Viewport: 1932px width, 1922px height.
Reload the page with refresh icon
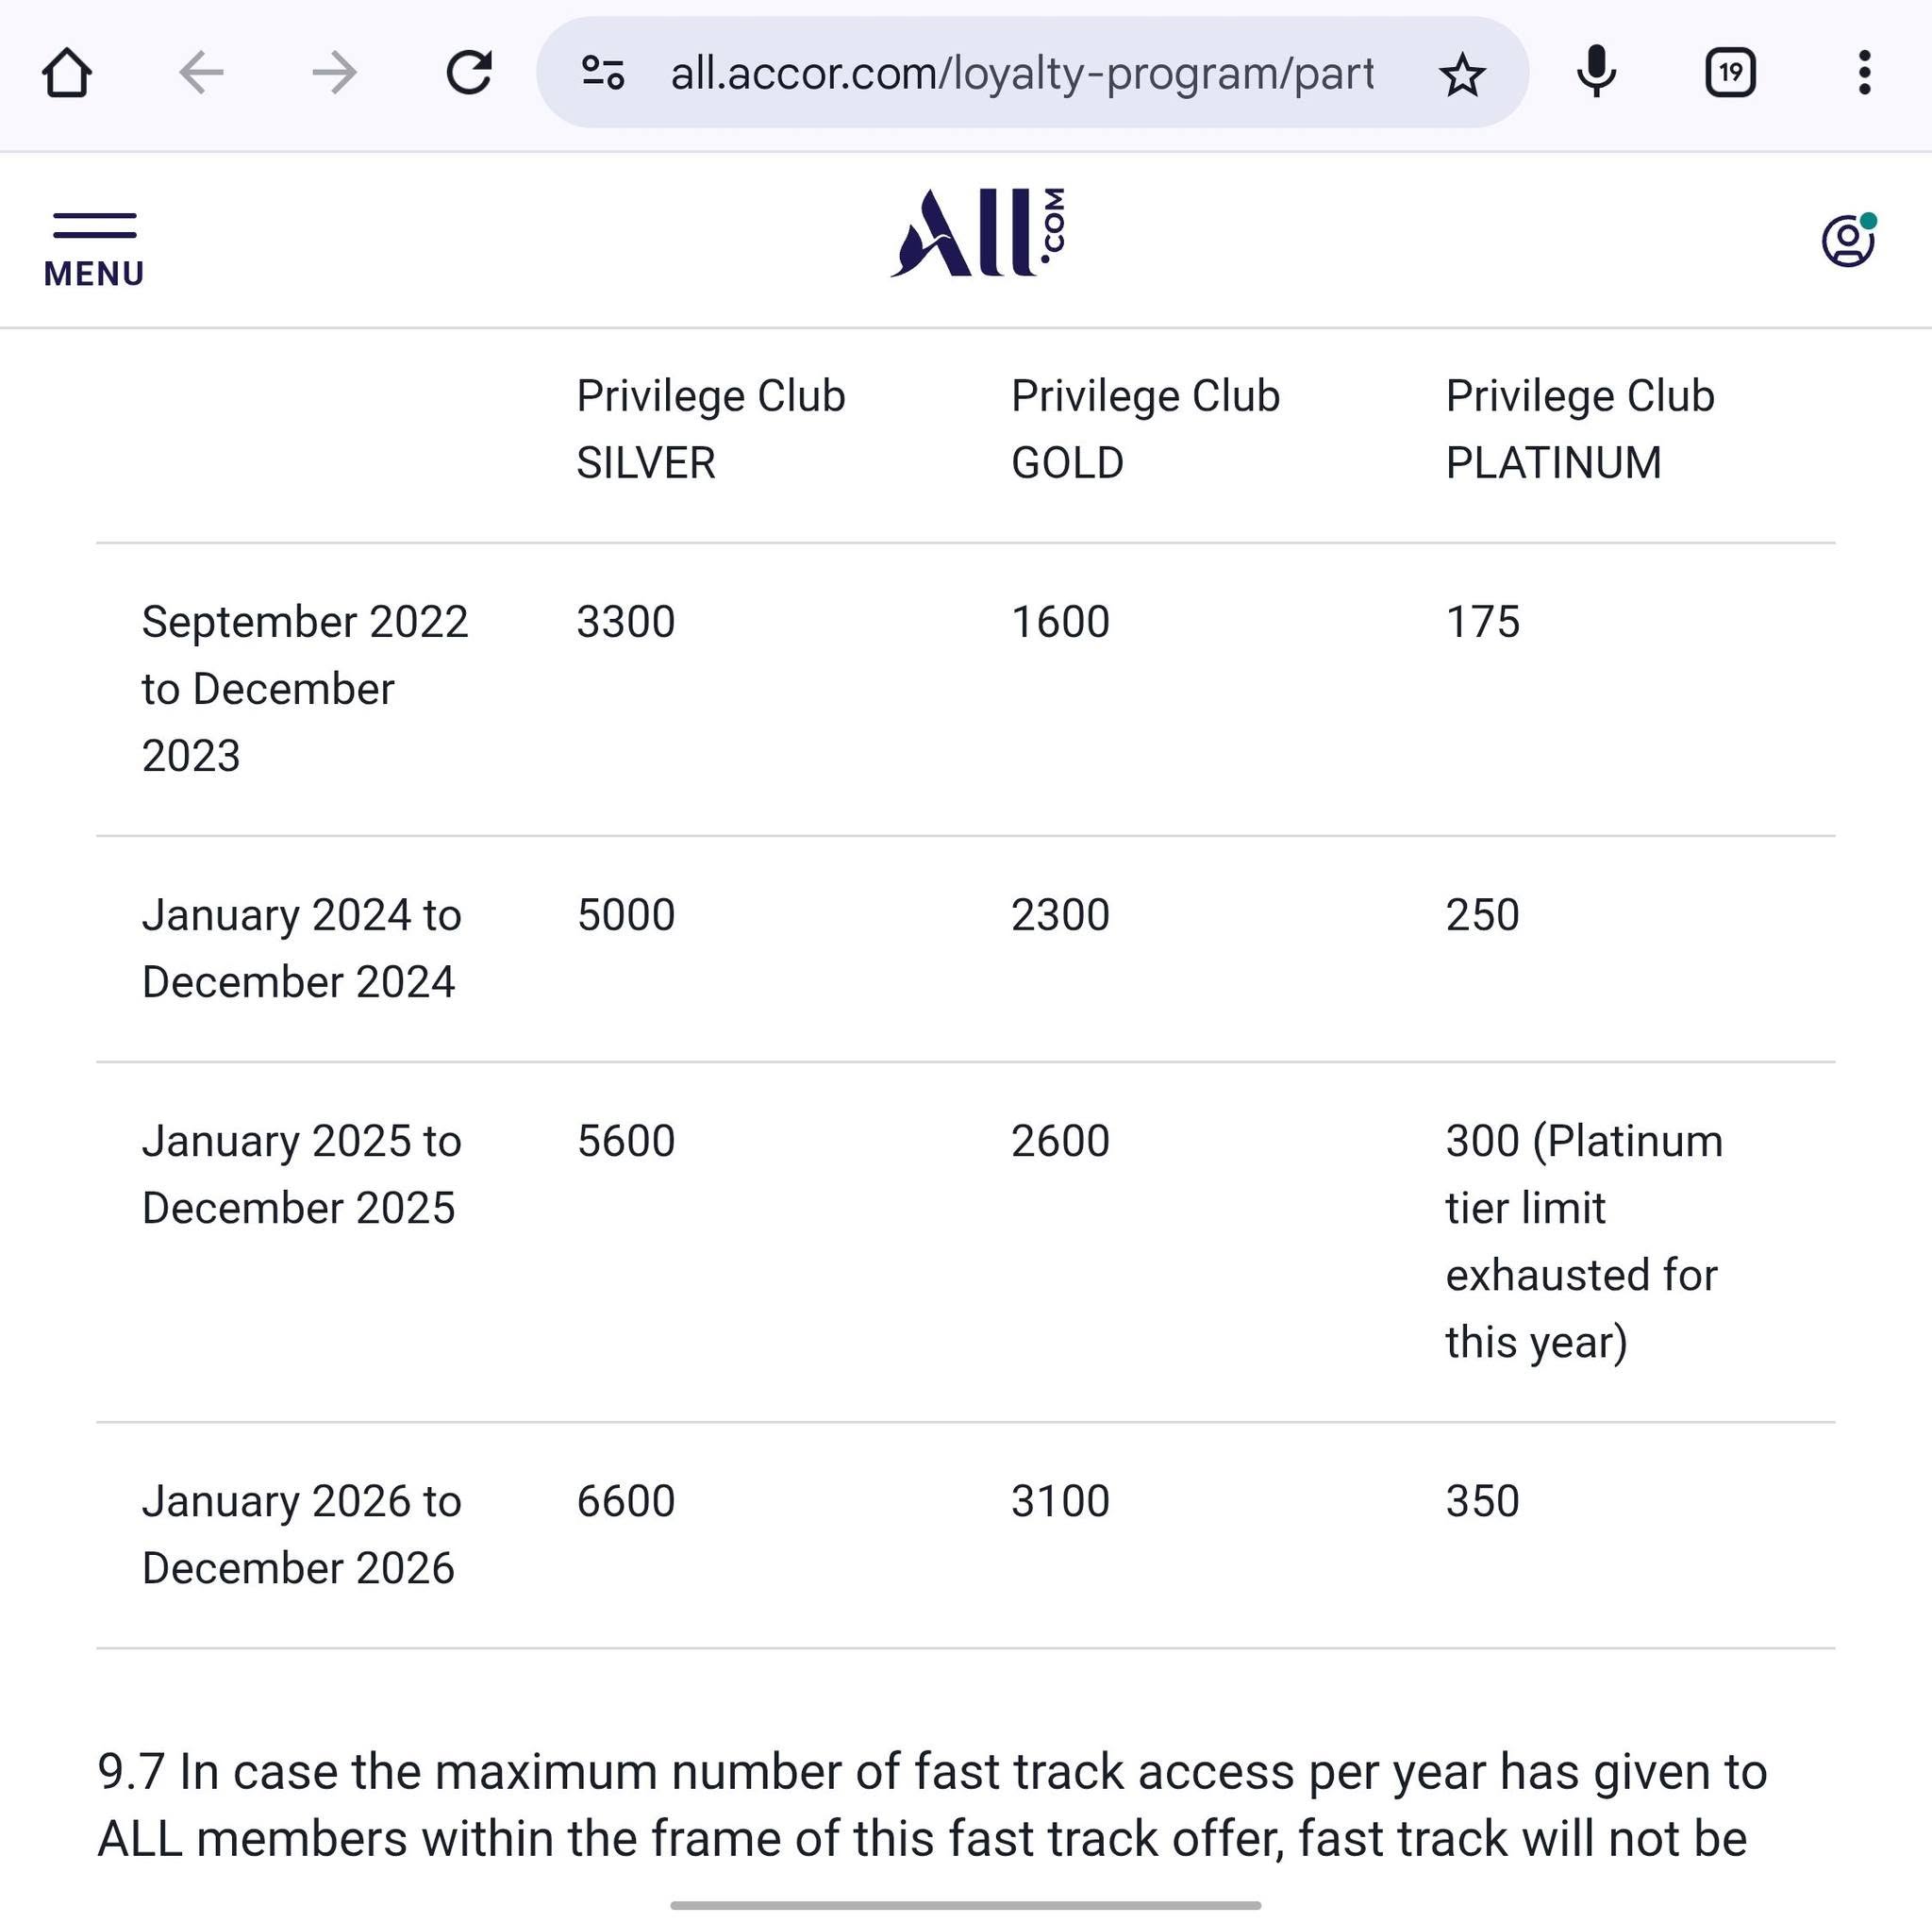tap(468, 73)
